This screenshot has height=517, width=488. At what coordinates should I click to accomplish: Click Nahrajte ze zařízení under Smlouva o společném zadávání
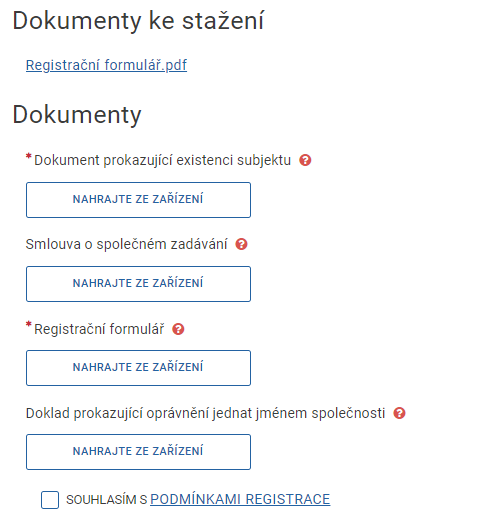[x=138, y=284]
